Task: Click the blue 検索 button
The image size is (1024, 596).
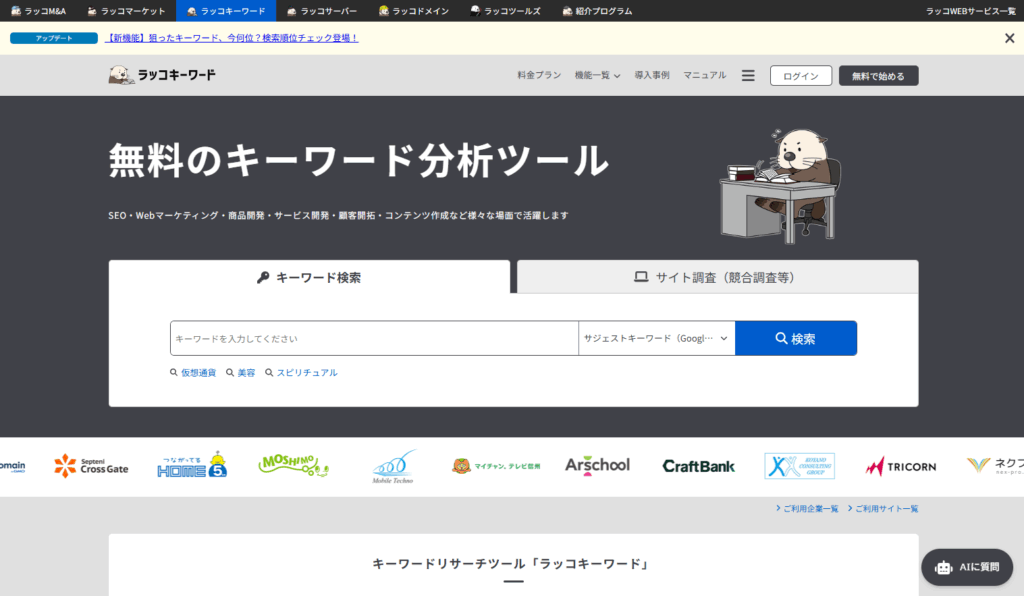Action: pos(795,338)
